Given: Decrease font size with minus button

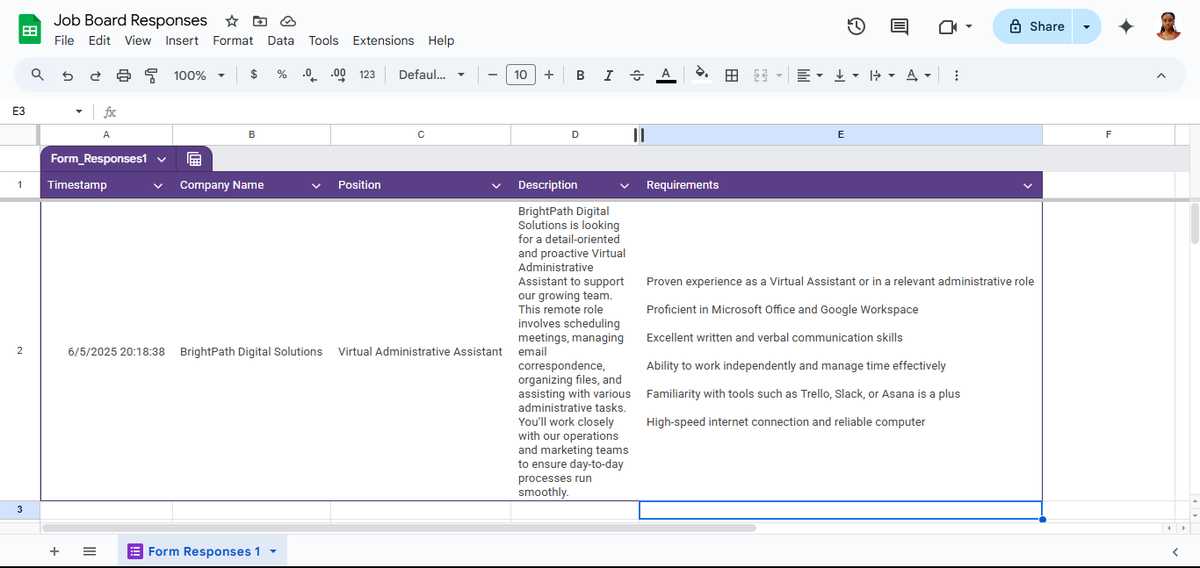Looking at the screenshot, I should click(493, 75).
